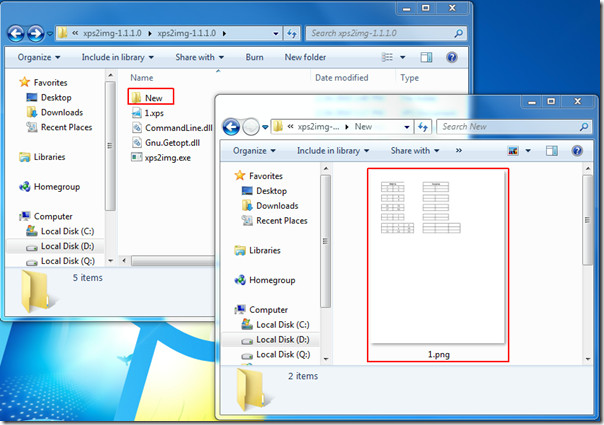Select the CommandLine.dll file
Viewport: 604px width, 425px height.
coord(172,128)
